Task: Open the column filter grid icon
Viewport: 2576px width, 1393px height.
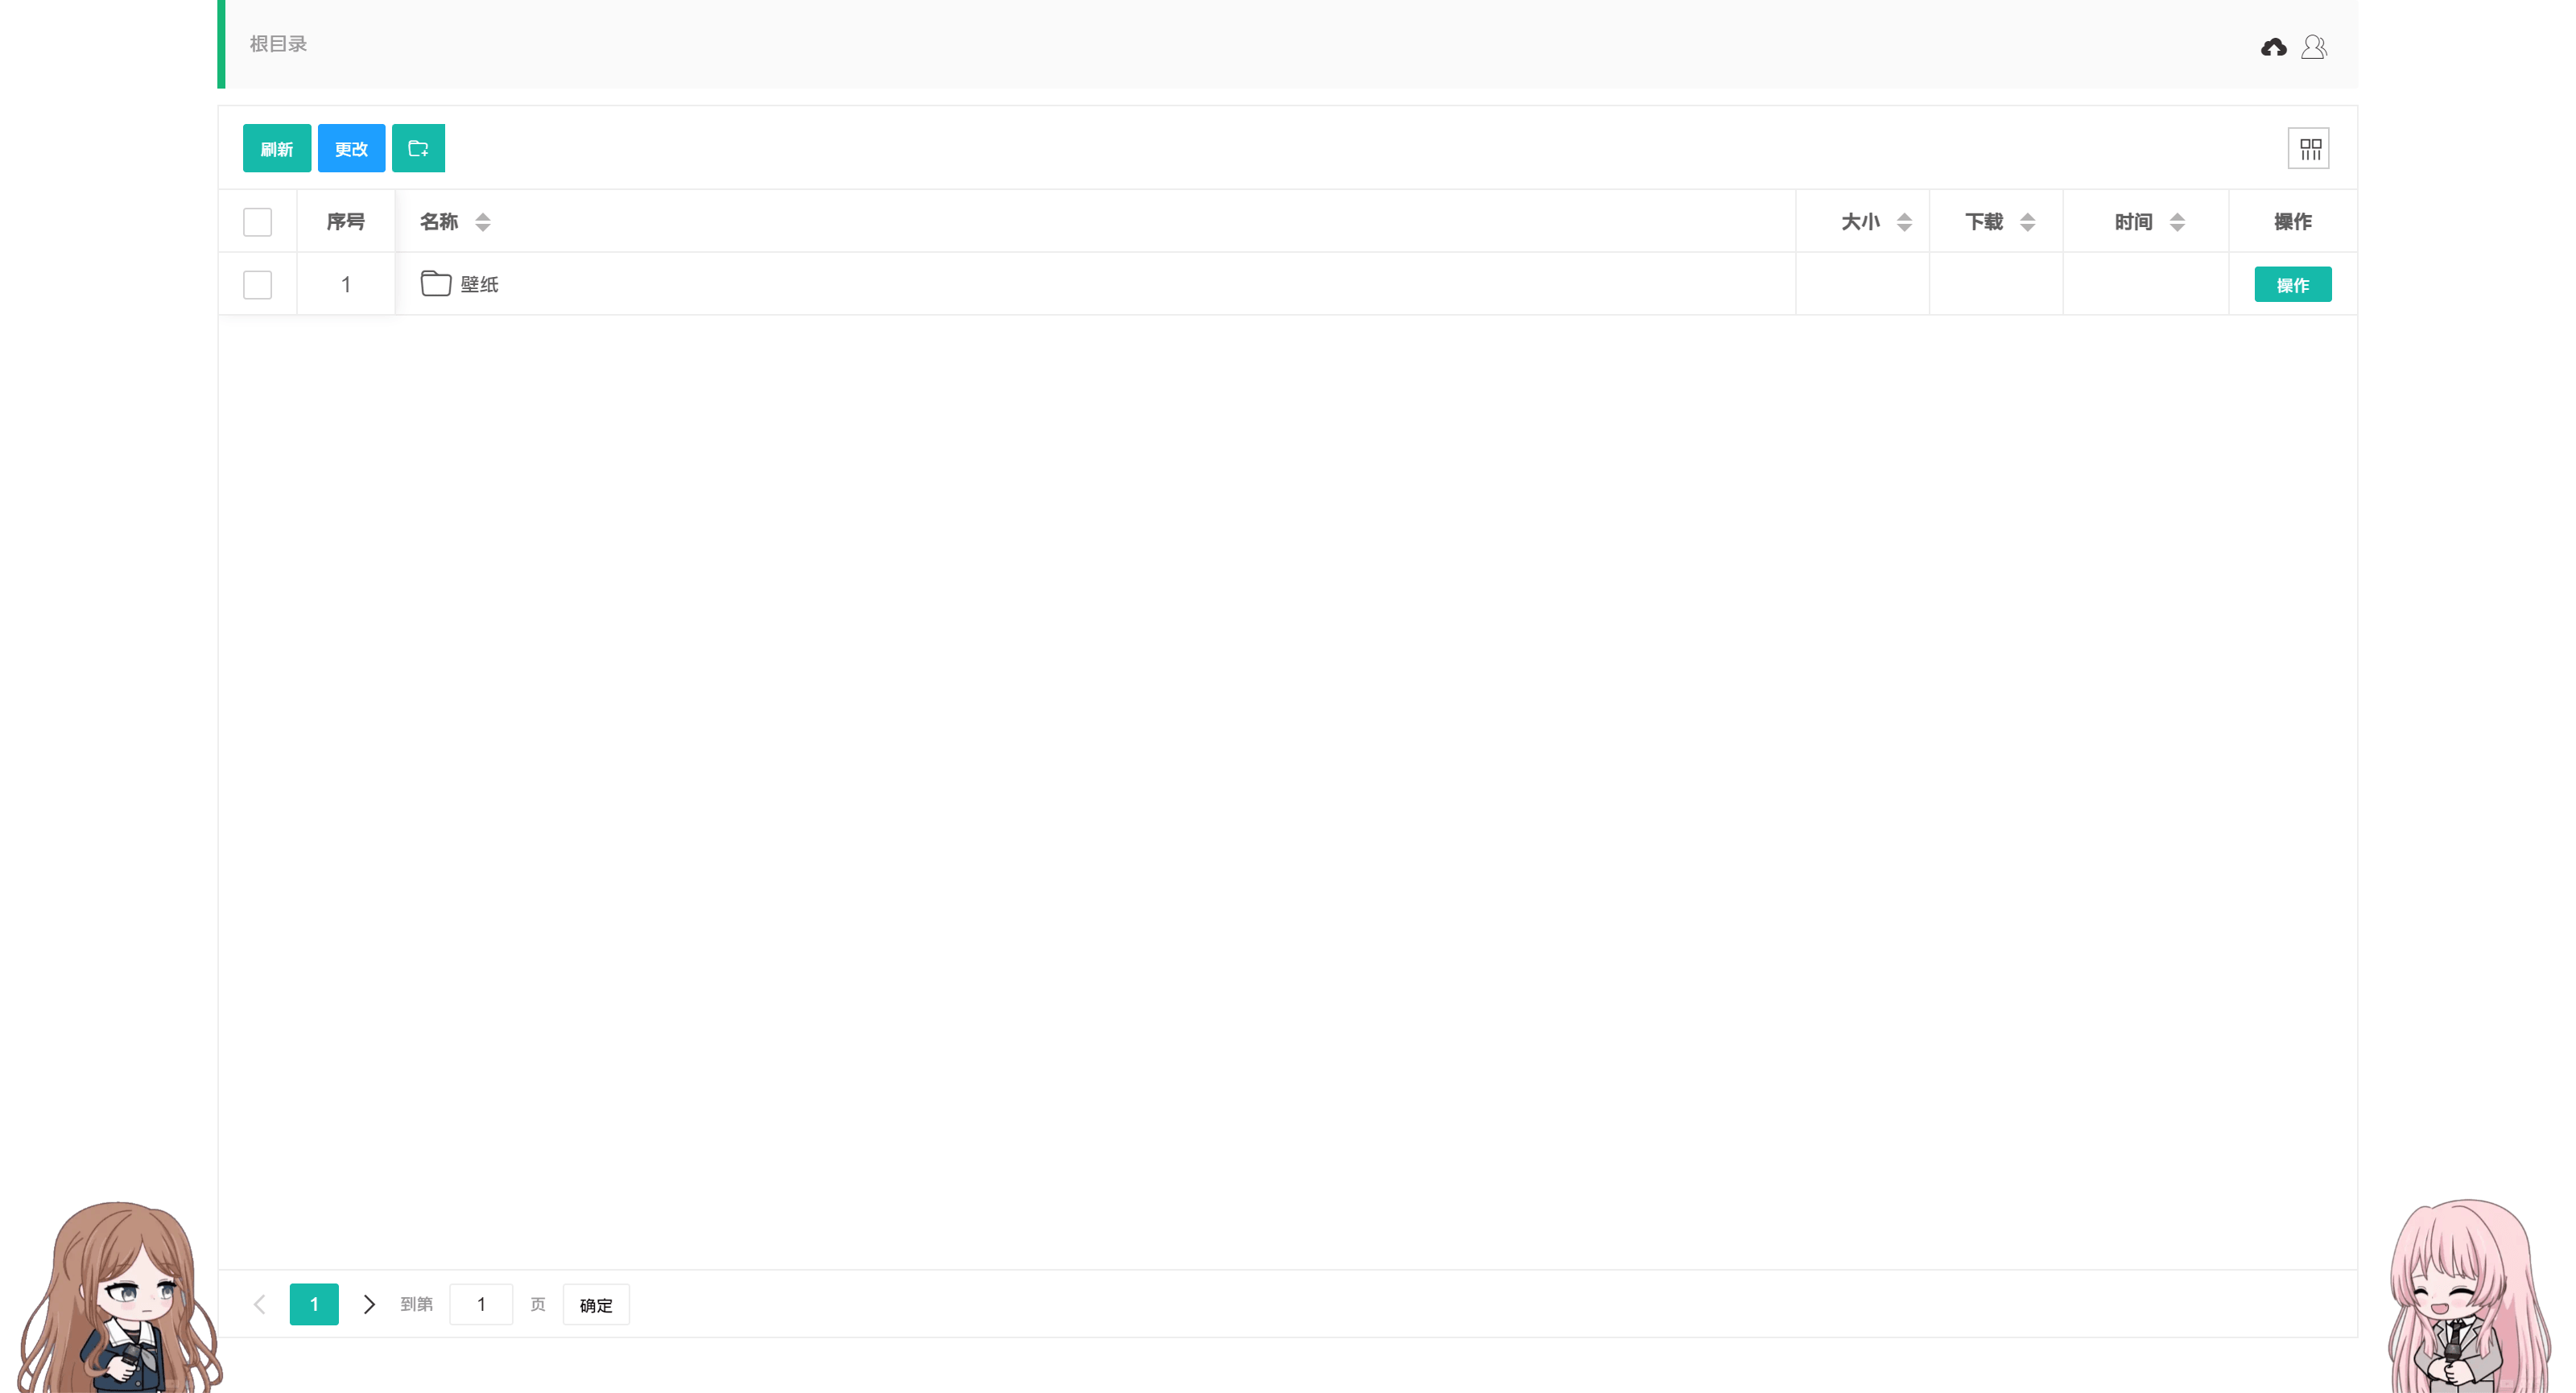Action: pyautogui.click(x=2309, y=148)
